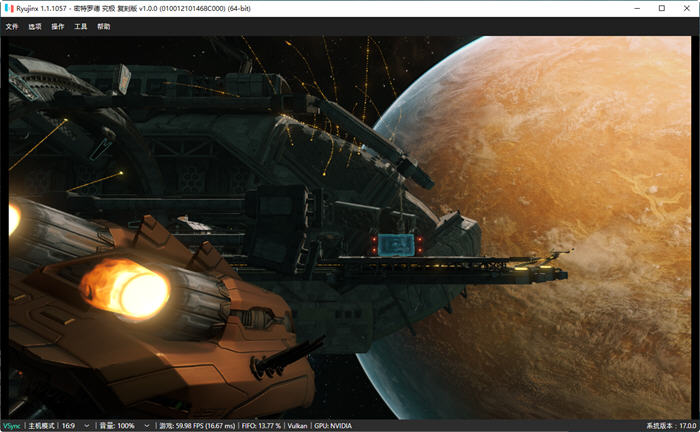
Task: Open the 工具 menu
Action: pyautogui.click(x=81, y=27)
